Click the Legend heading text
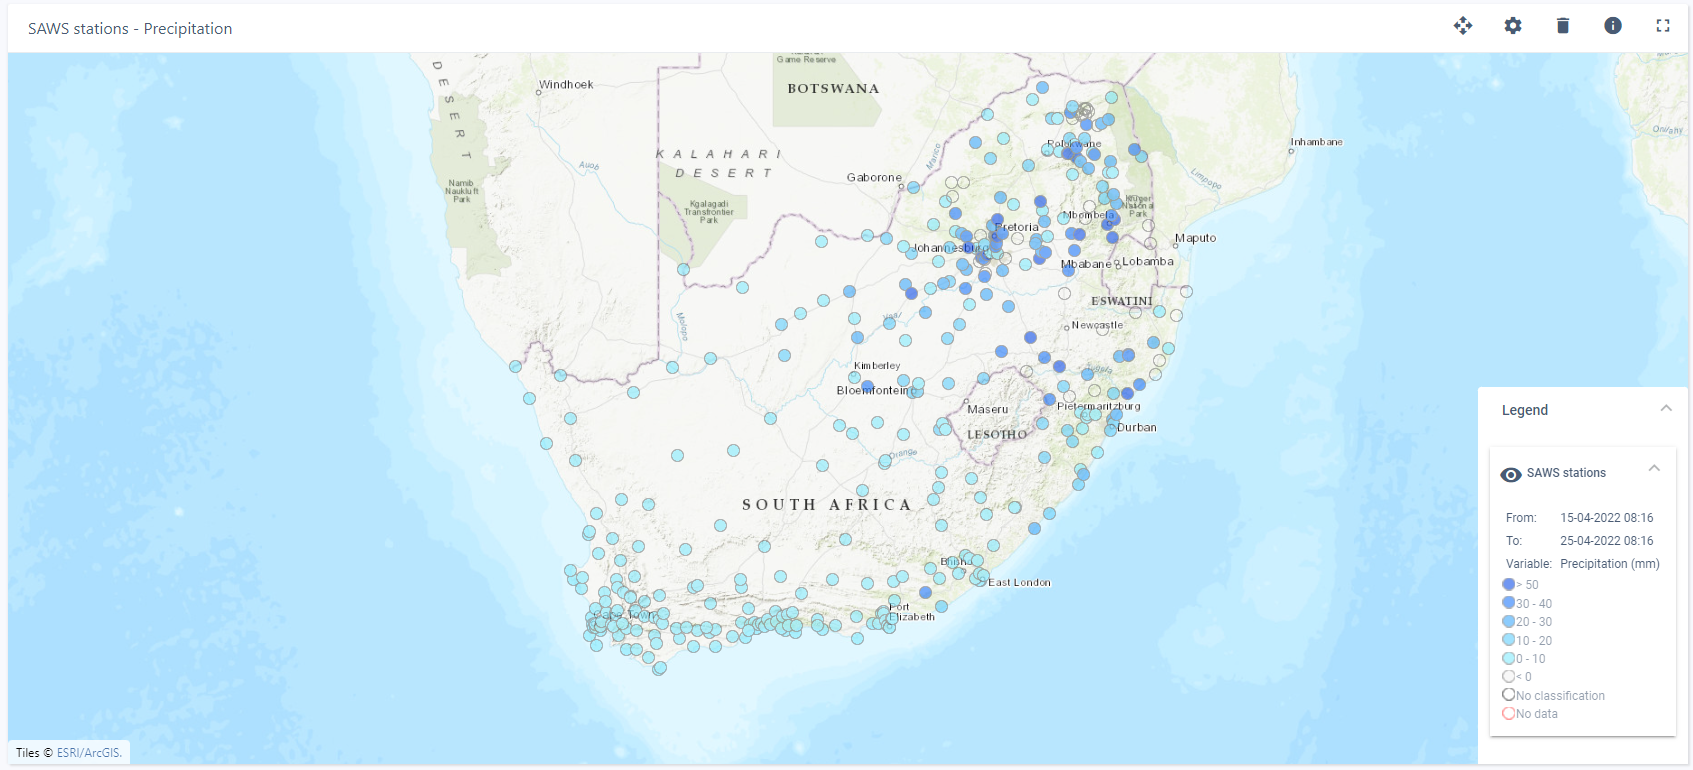 [1524, 410]
